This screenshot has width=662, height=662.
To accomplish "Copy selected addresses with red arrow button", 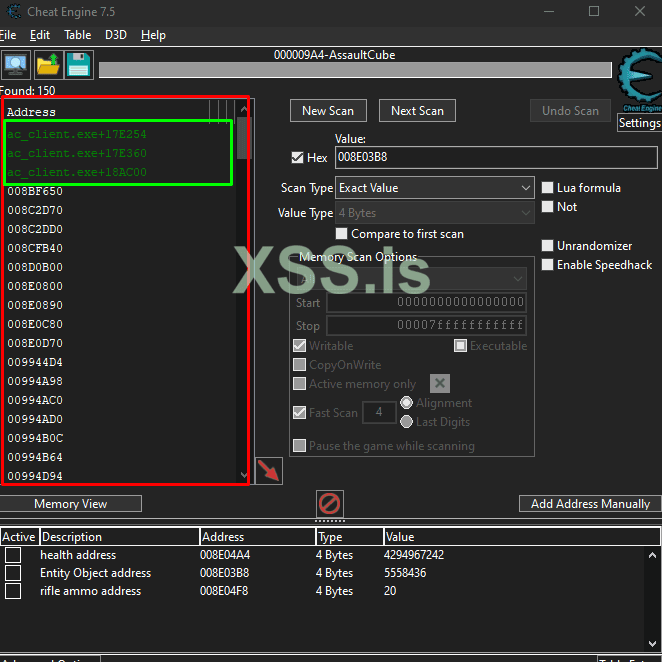I will (269, 471).
